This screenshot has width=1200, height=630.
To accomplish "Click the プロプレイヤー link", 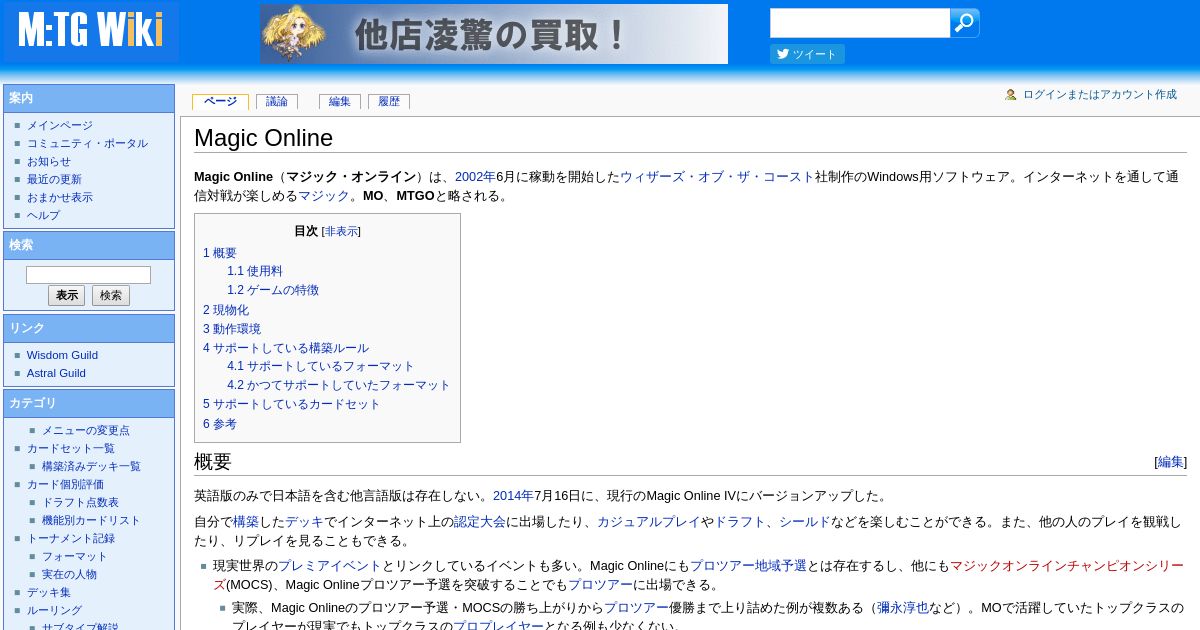I will click(498, 626).
